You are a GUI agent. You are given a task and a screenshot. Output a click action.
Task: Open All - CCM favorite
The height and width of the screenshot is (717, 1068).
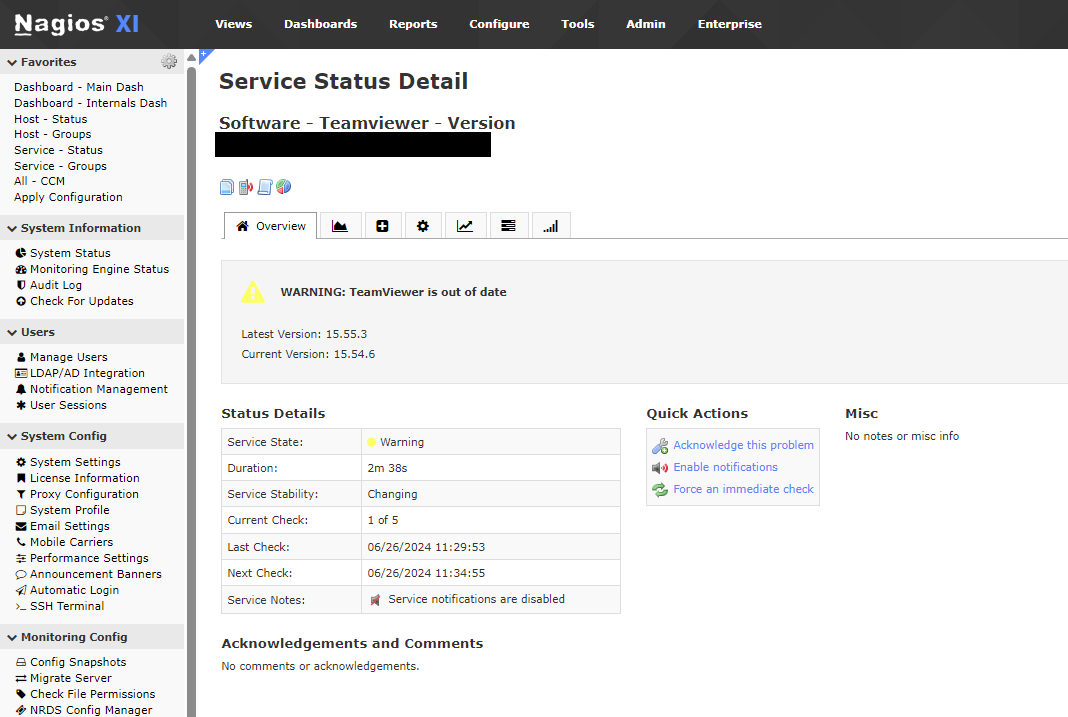[40, 181]
